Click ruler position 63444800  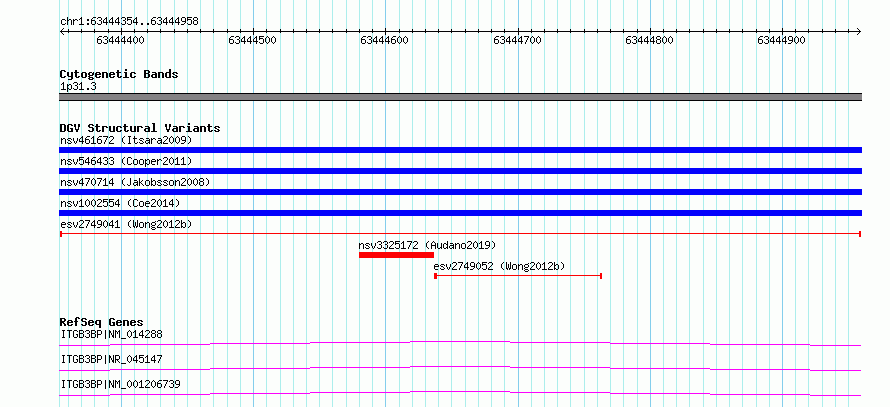(649, 40)
